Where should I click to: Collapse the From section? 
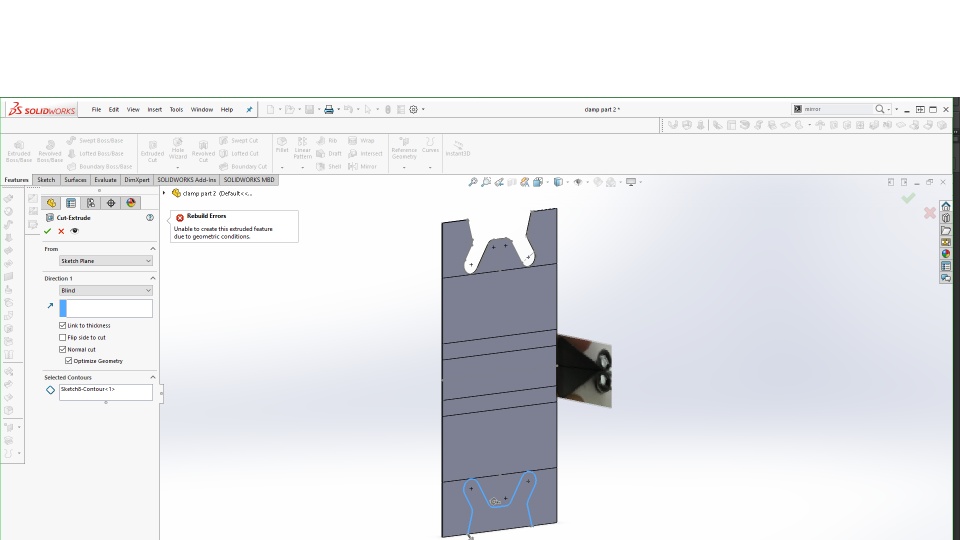[x=153, y=249]
